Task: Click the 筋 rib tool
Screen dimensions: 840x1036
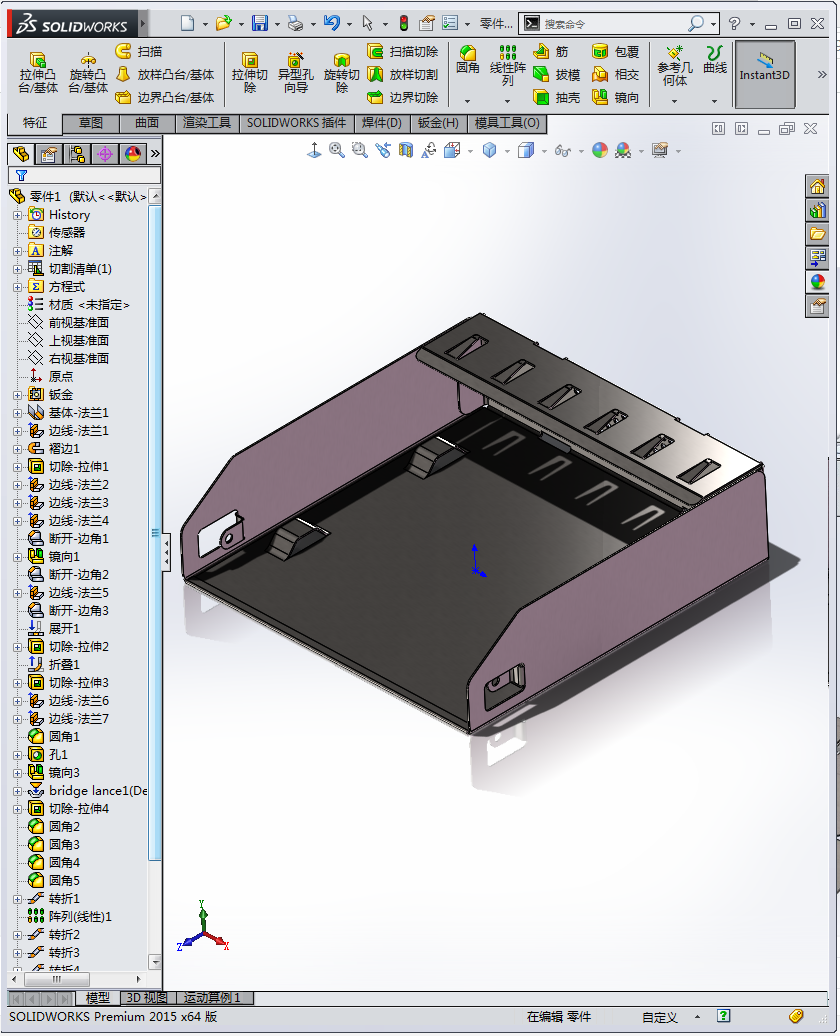Action: (551, 52)
